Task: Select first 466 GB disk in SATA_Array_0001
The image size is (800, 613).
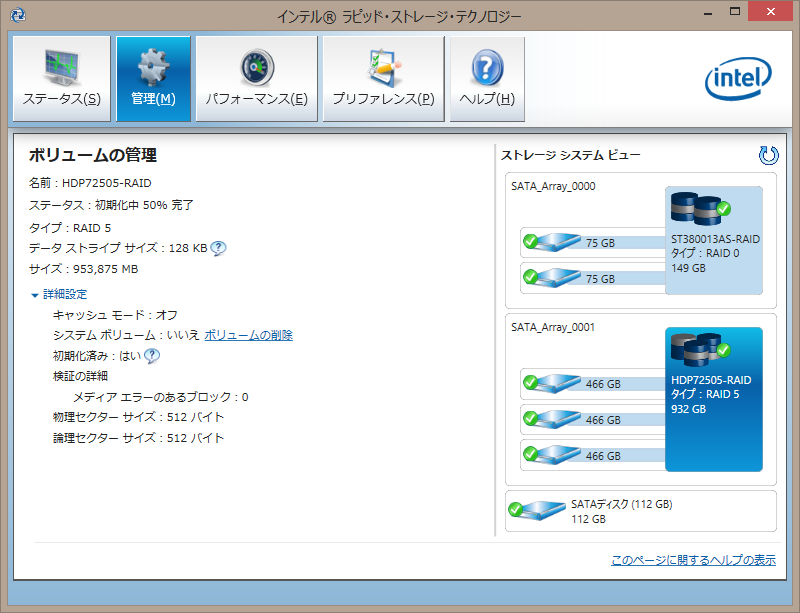Action: point(551,383)
